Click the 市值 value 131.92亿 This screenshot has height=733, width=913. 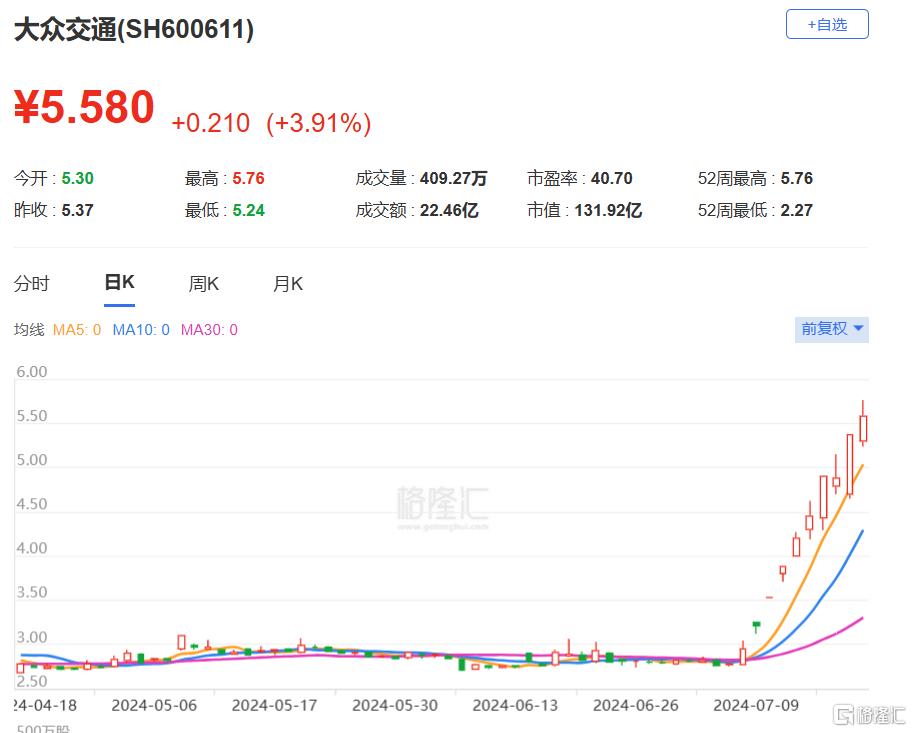[x=608, y=210]
